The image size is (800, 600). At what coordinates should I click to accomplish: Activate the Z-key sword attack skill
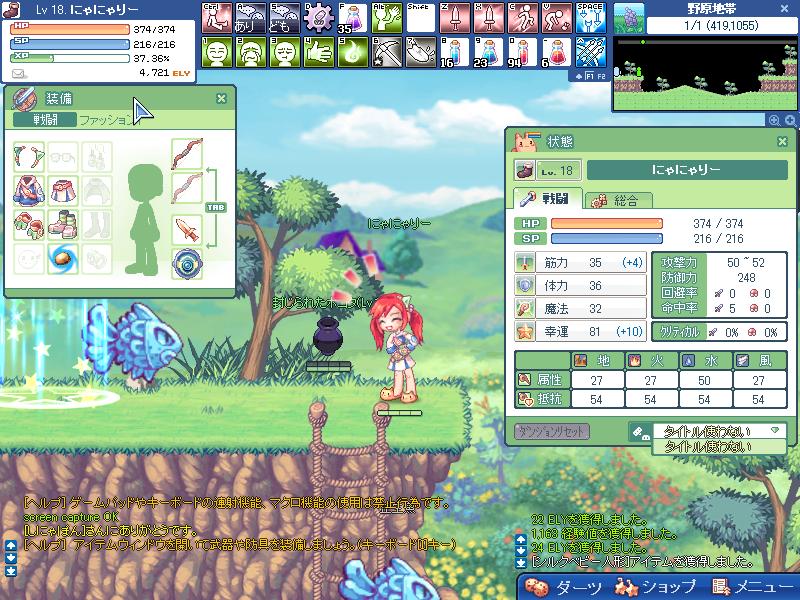(455, 17)
